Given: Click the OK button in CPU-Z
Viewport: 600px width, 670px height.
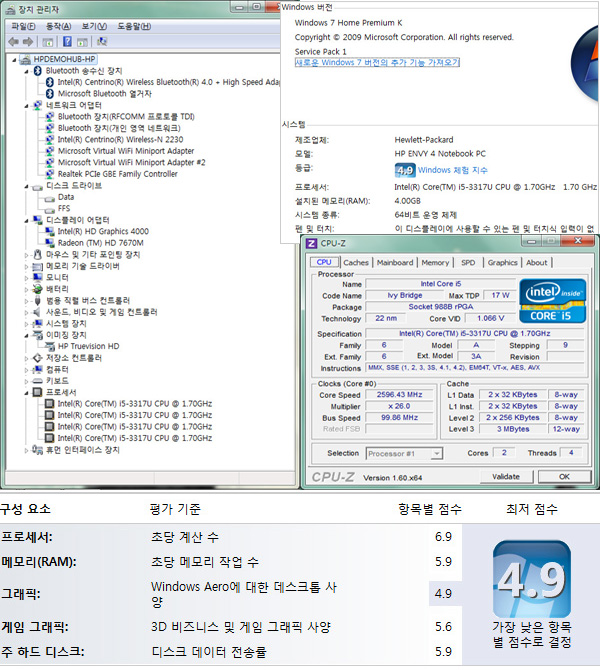Looking at the screenshot, I should [565, 477].
